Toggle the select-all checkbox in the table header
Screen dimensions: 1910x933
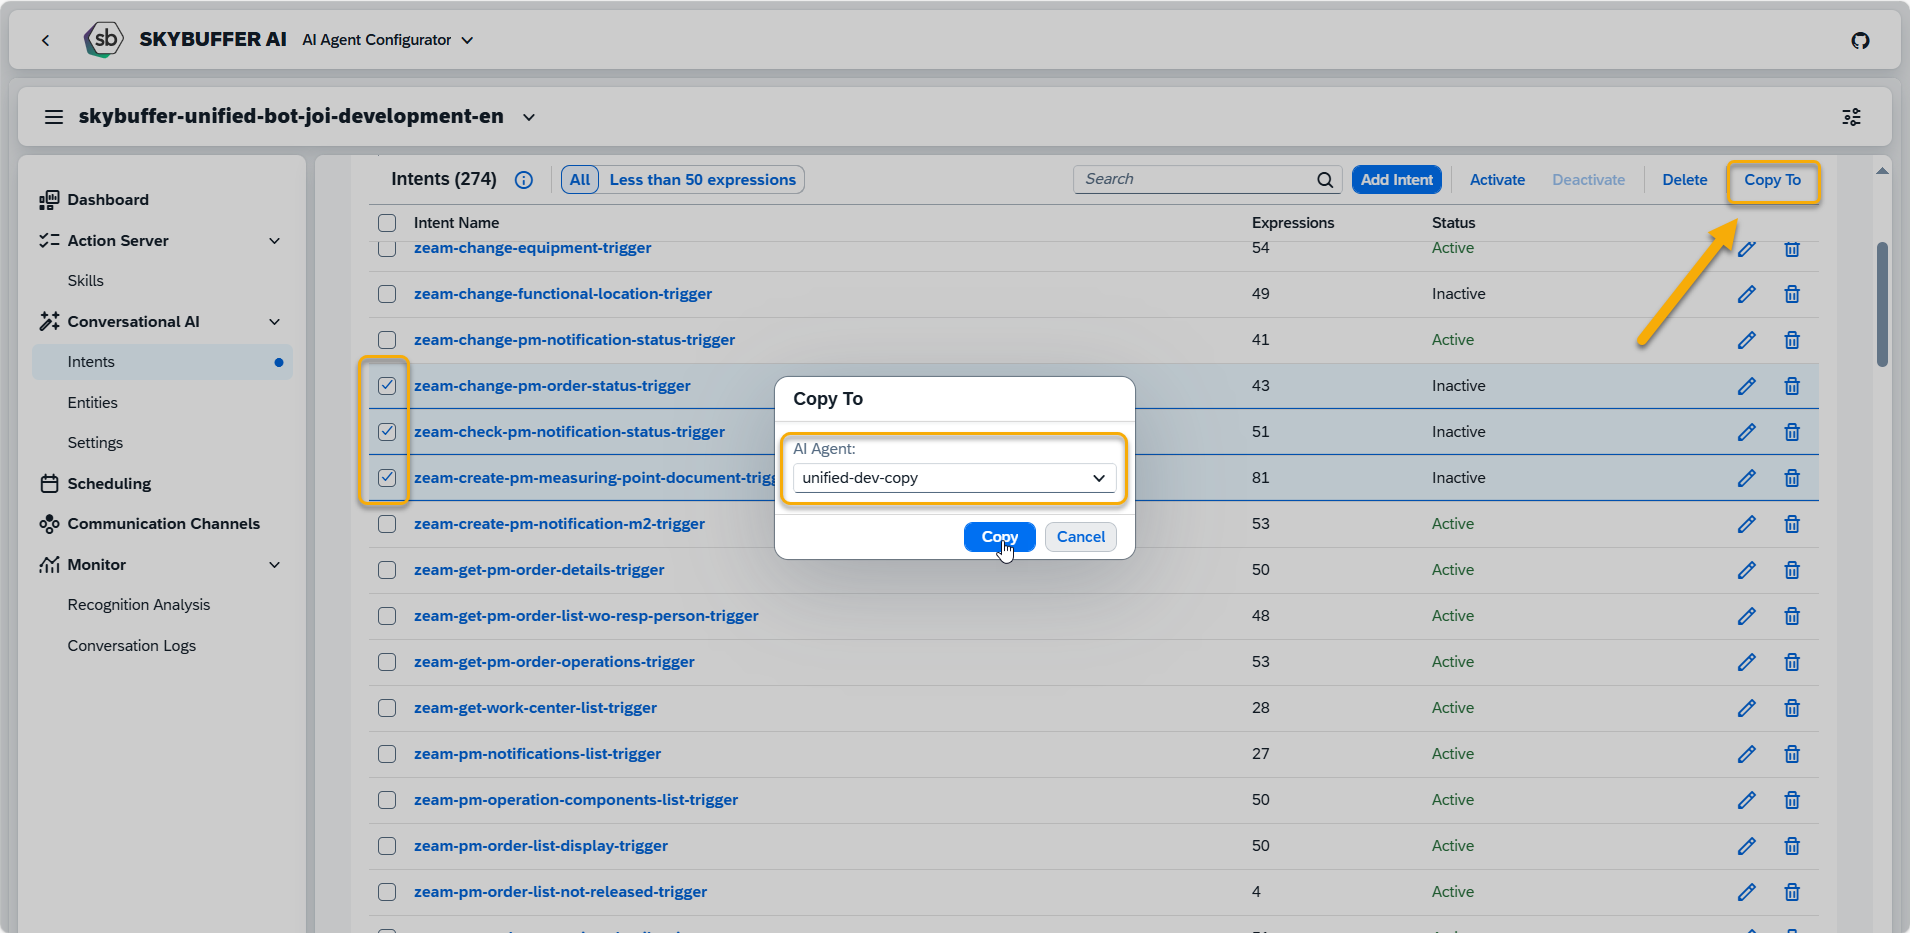click(387, 223)
